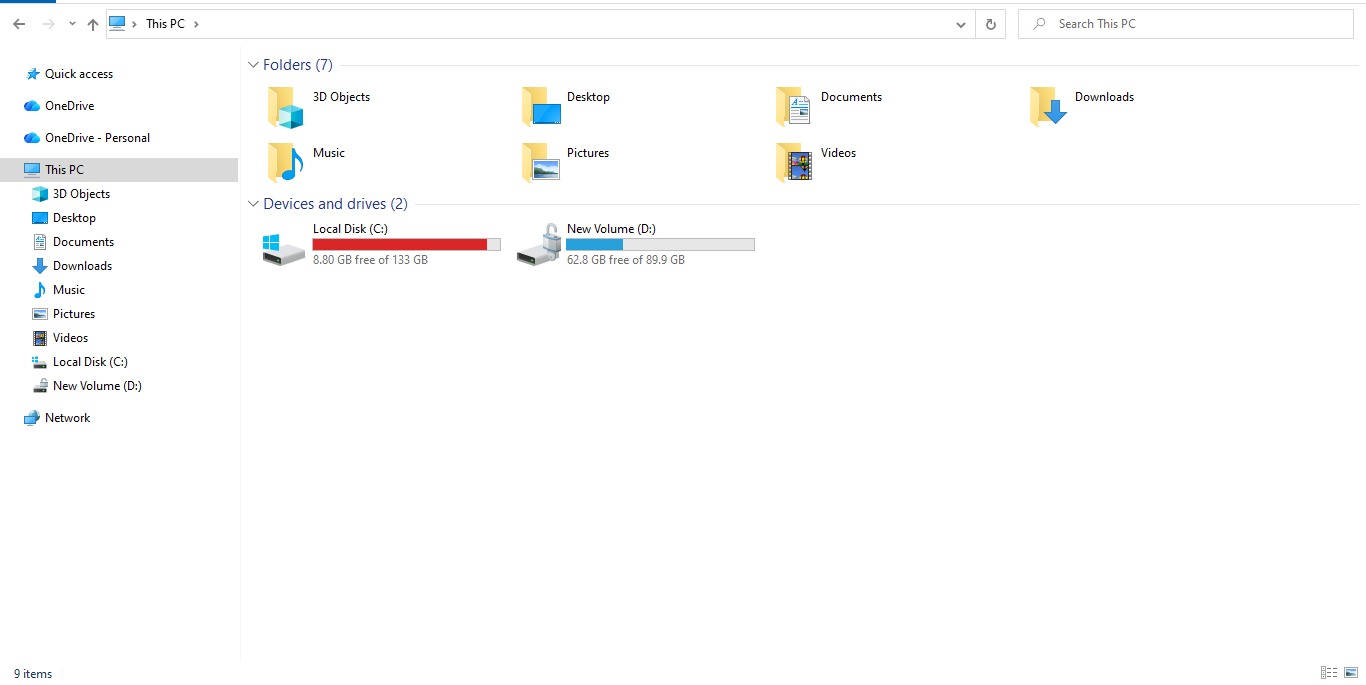Open the address bar history dropdown
This screenshot has height=685, width=1366.
[x=960, y=24]
